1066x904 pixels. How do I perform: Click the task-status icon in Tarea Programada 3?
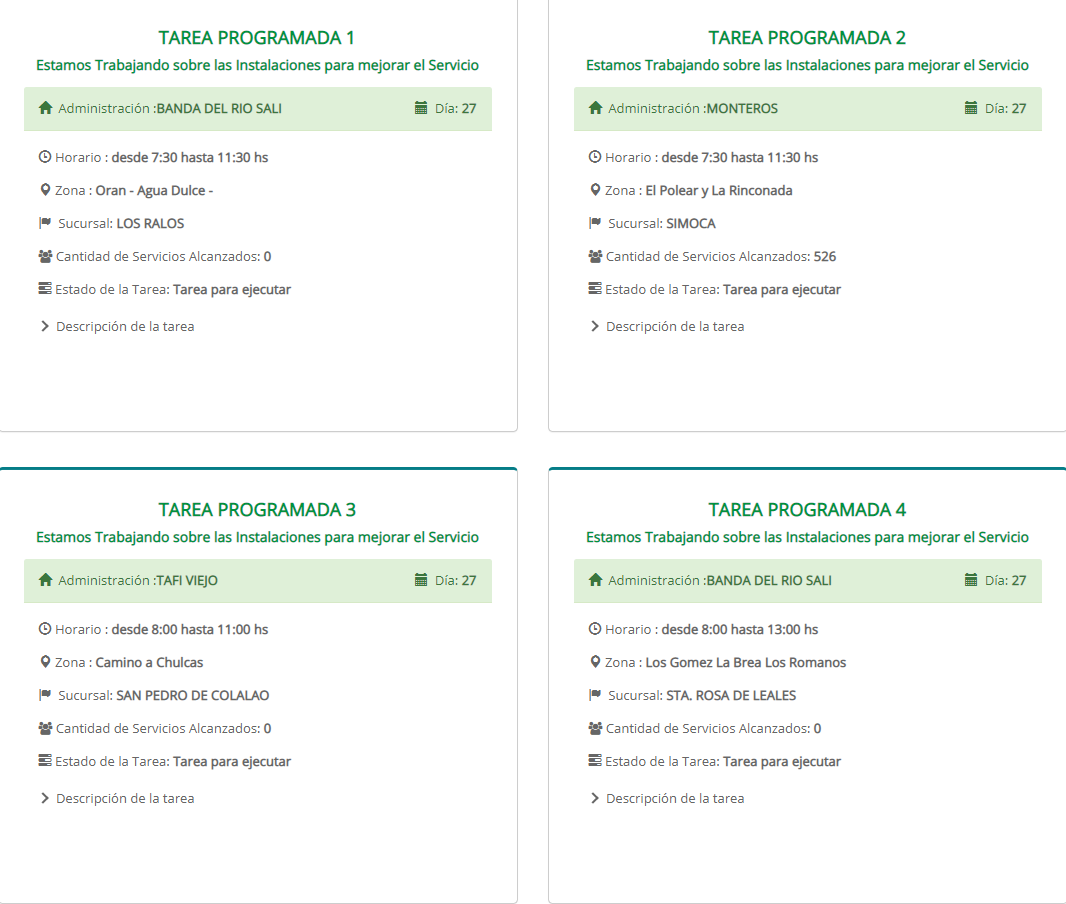point(45,761)
